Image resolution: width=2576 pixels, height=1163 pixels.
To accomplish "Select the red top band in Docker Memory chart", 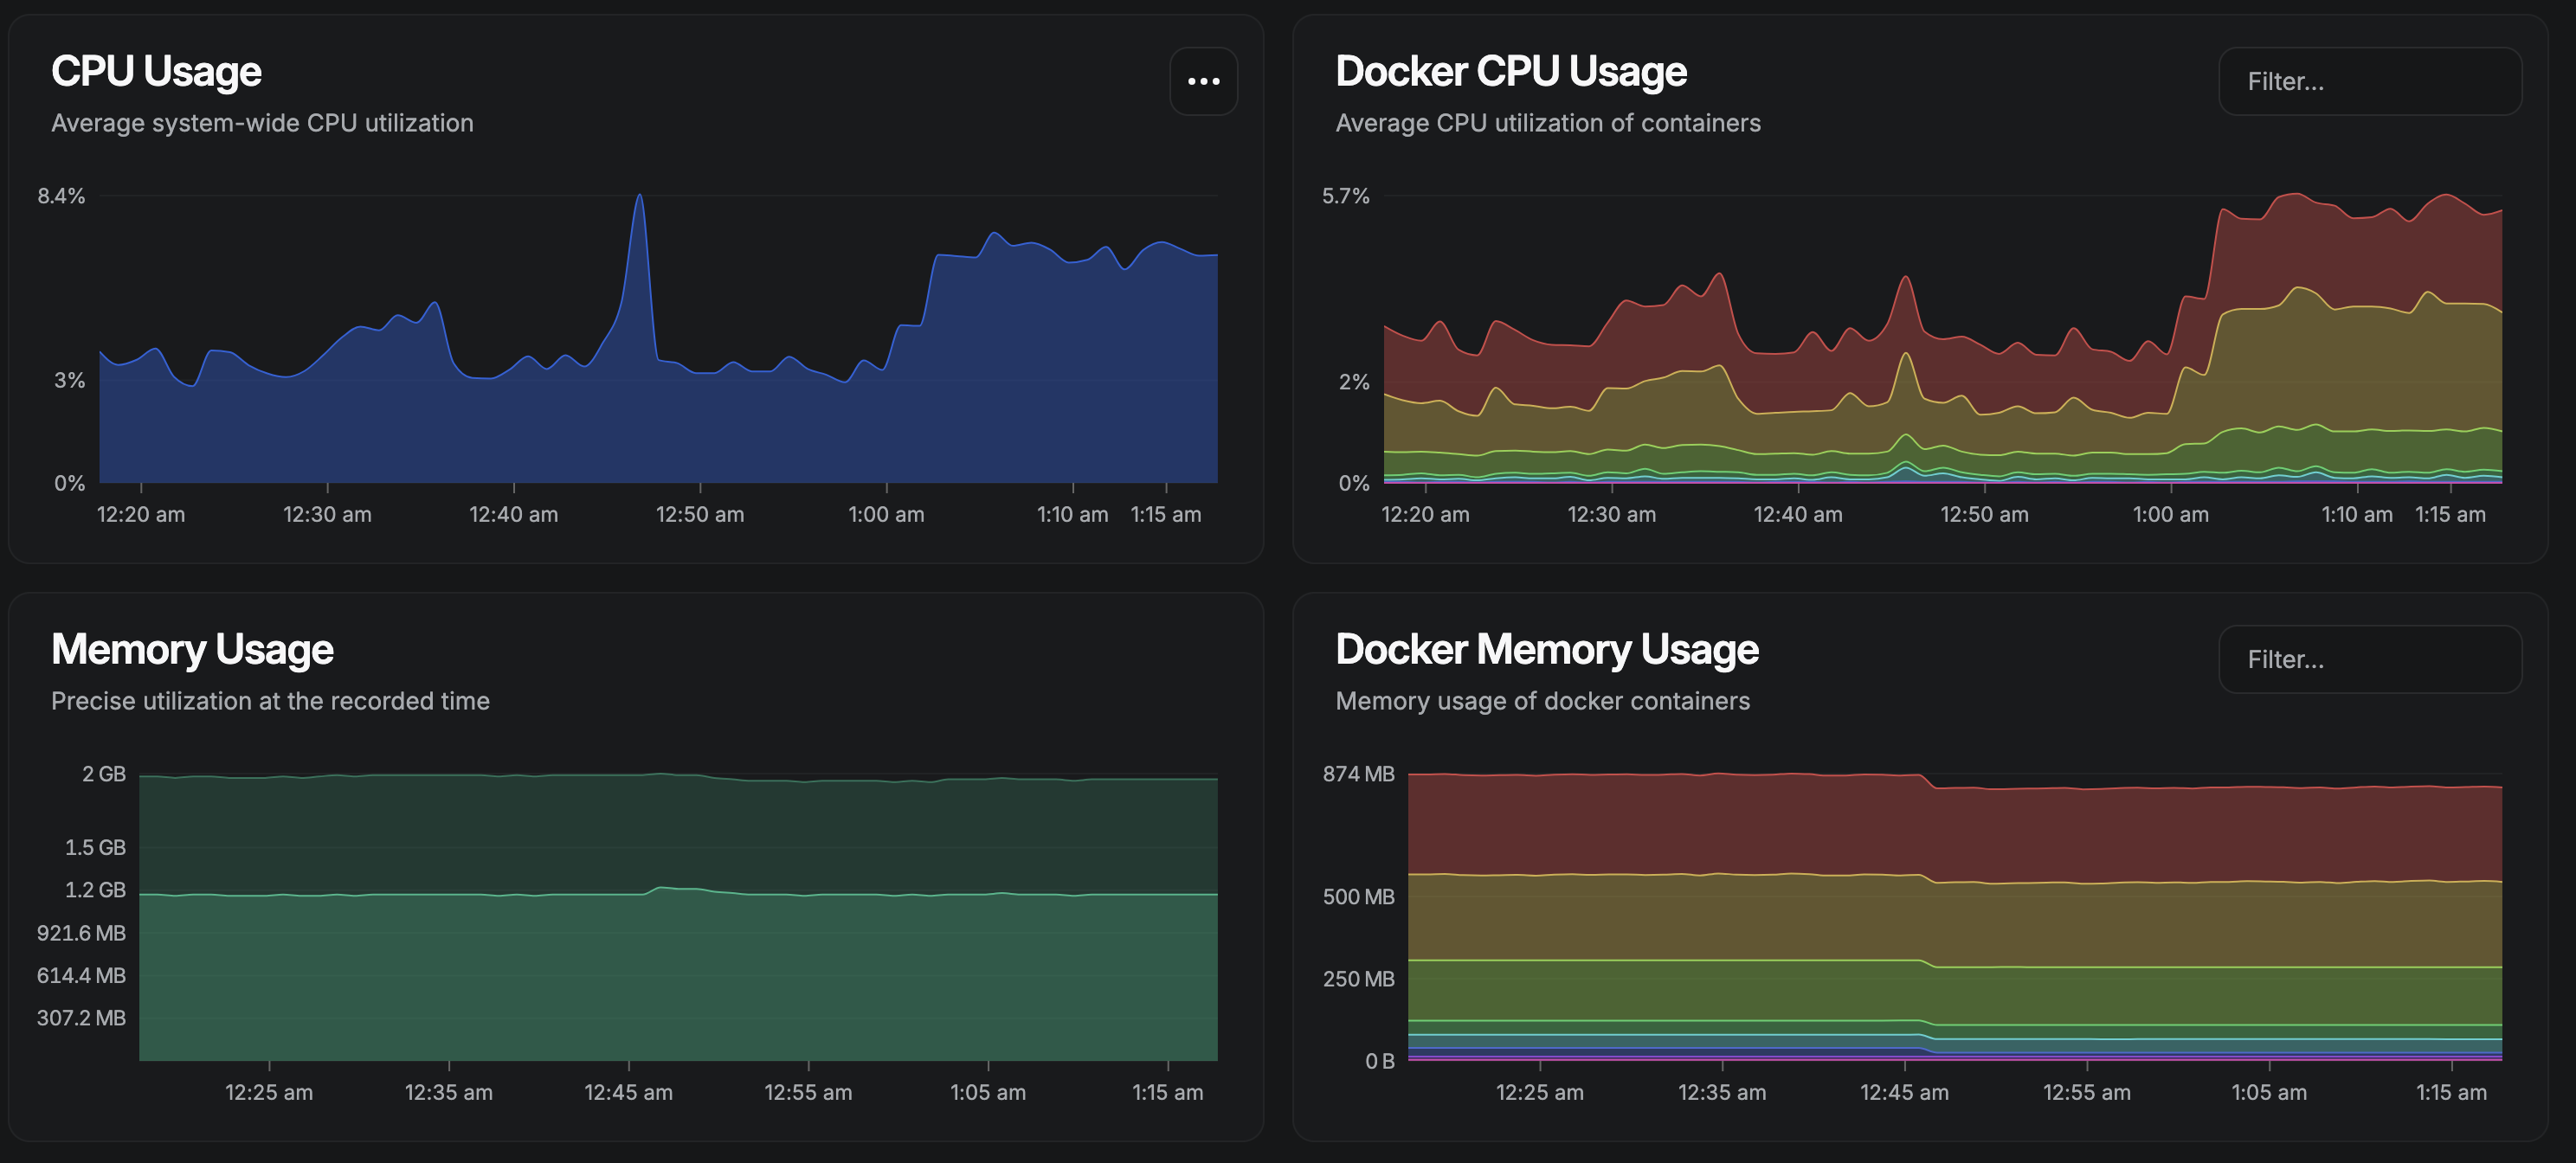I will tap(1950, 830).
